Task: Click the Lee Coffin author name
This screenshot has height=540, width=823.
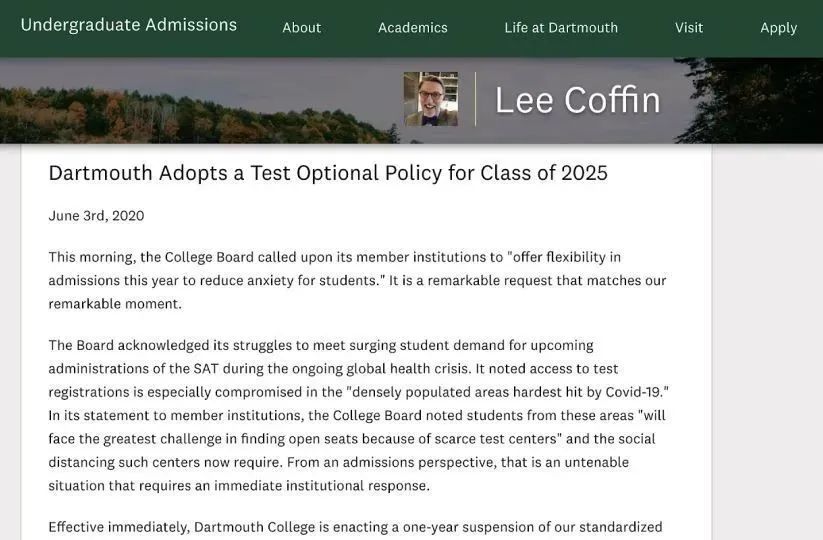Action: pyautogui.click(x=577, y=100)
